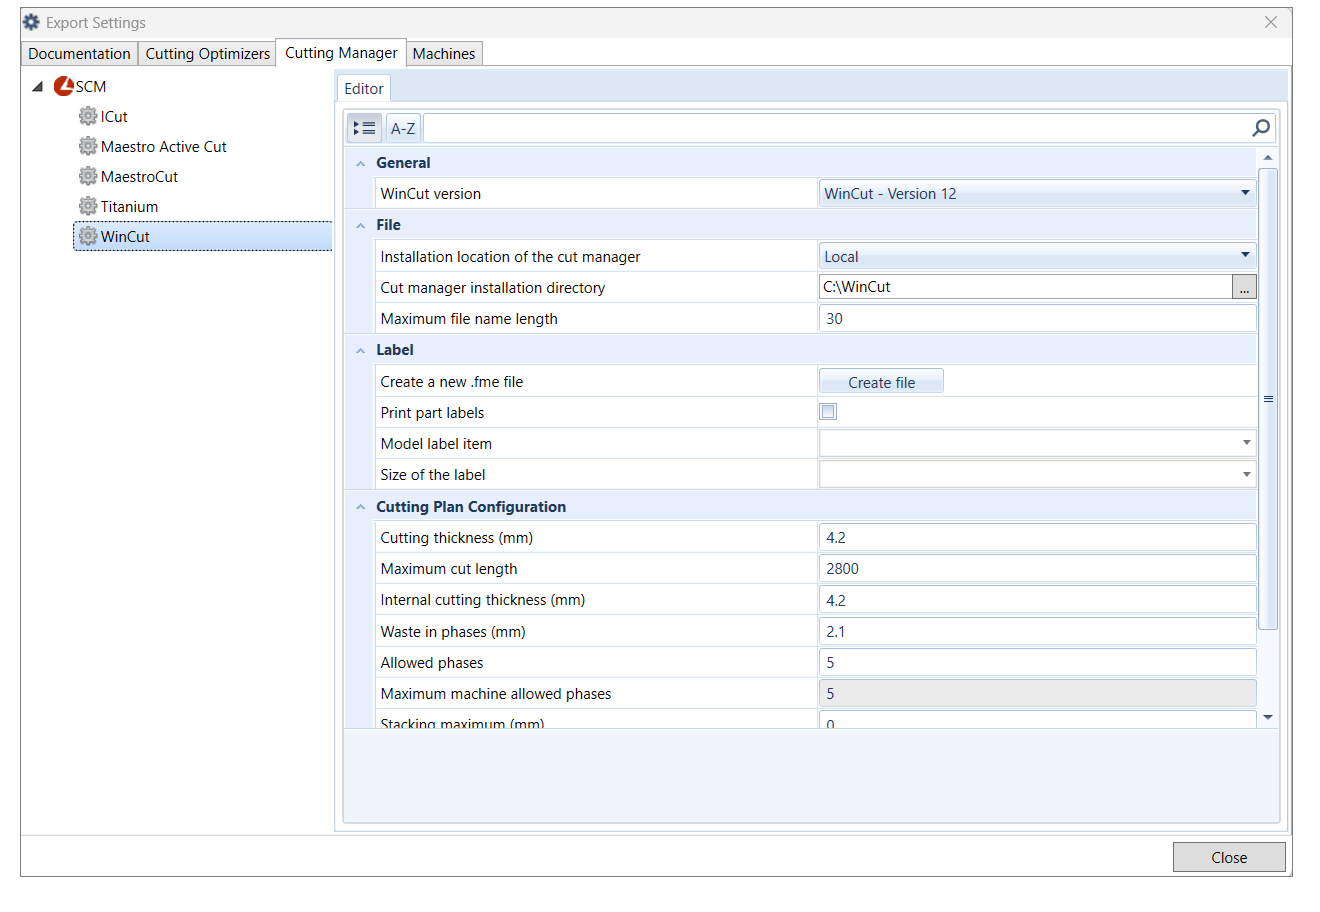The width and height of the screenshot is (1320, 912).
Task: Click the Titanium gear icon
Action: point(88,206)
